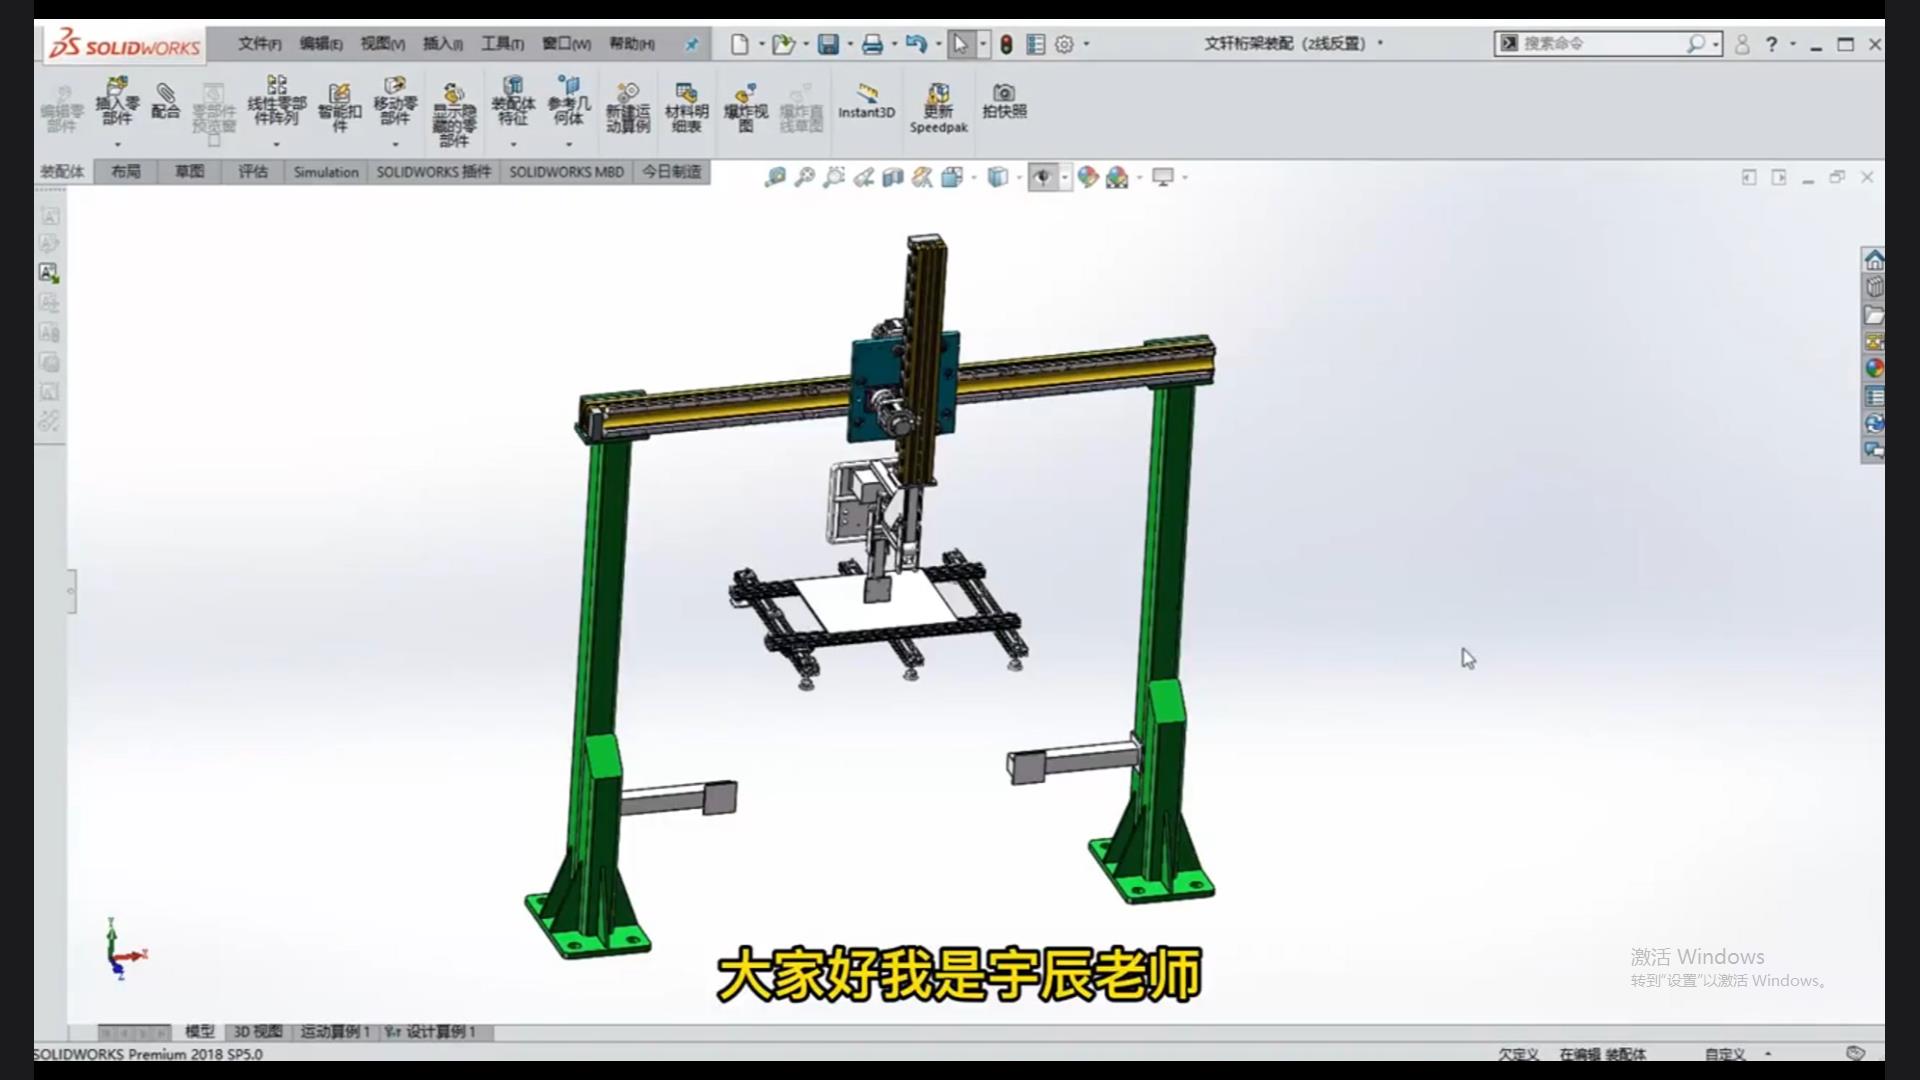The height and width of the screenshot is (1080, 1920).
Task: Switch to 3D 视图 bottom tab
Action: (x=258, y=1031)
